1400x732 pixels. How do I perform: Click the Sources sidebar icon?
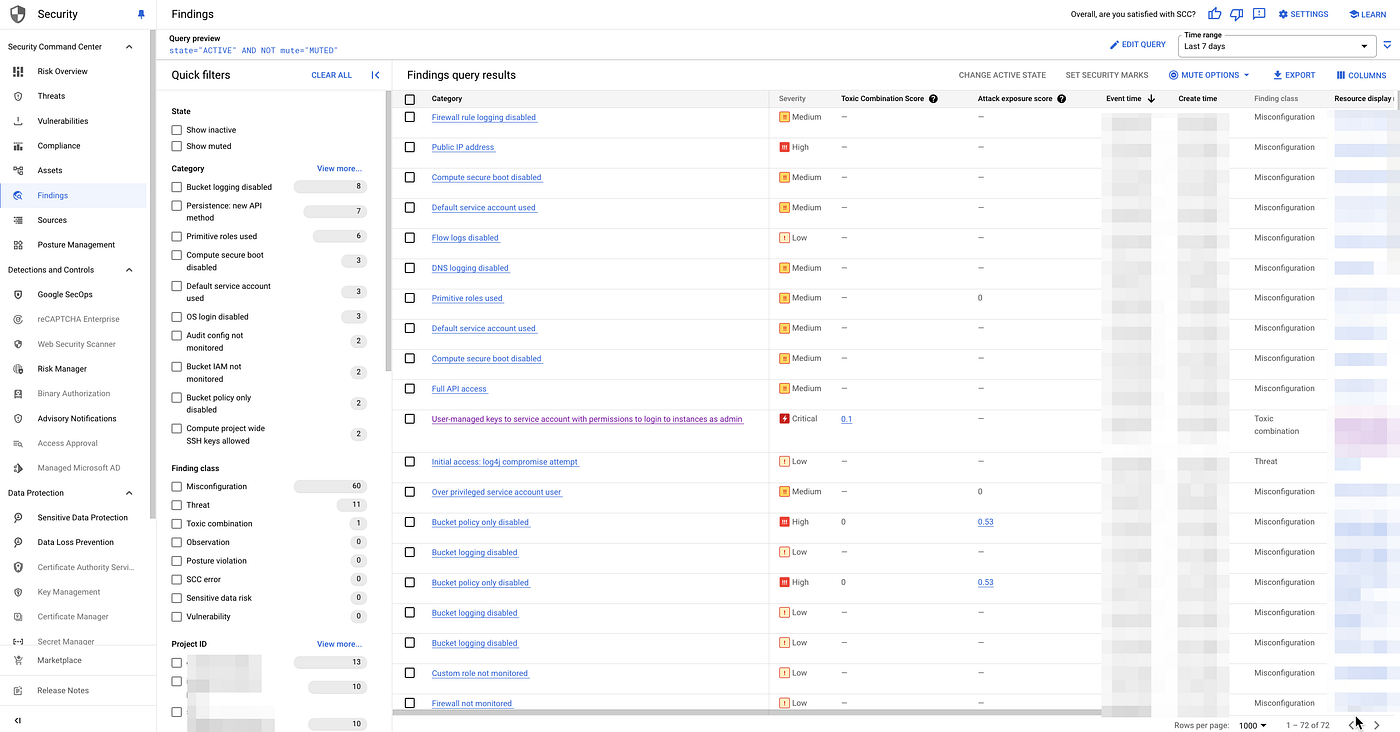18,220
